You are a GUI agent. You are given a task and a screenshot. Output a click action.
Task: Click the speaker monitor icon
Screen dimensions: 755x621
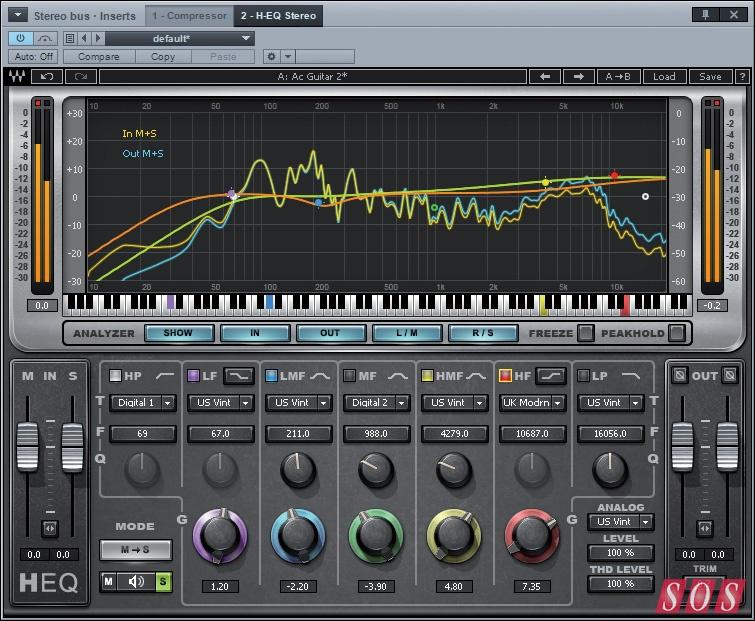(x=136, y=582)
